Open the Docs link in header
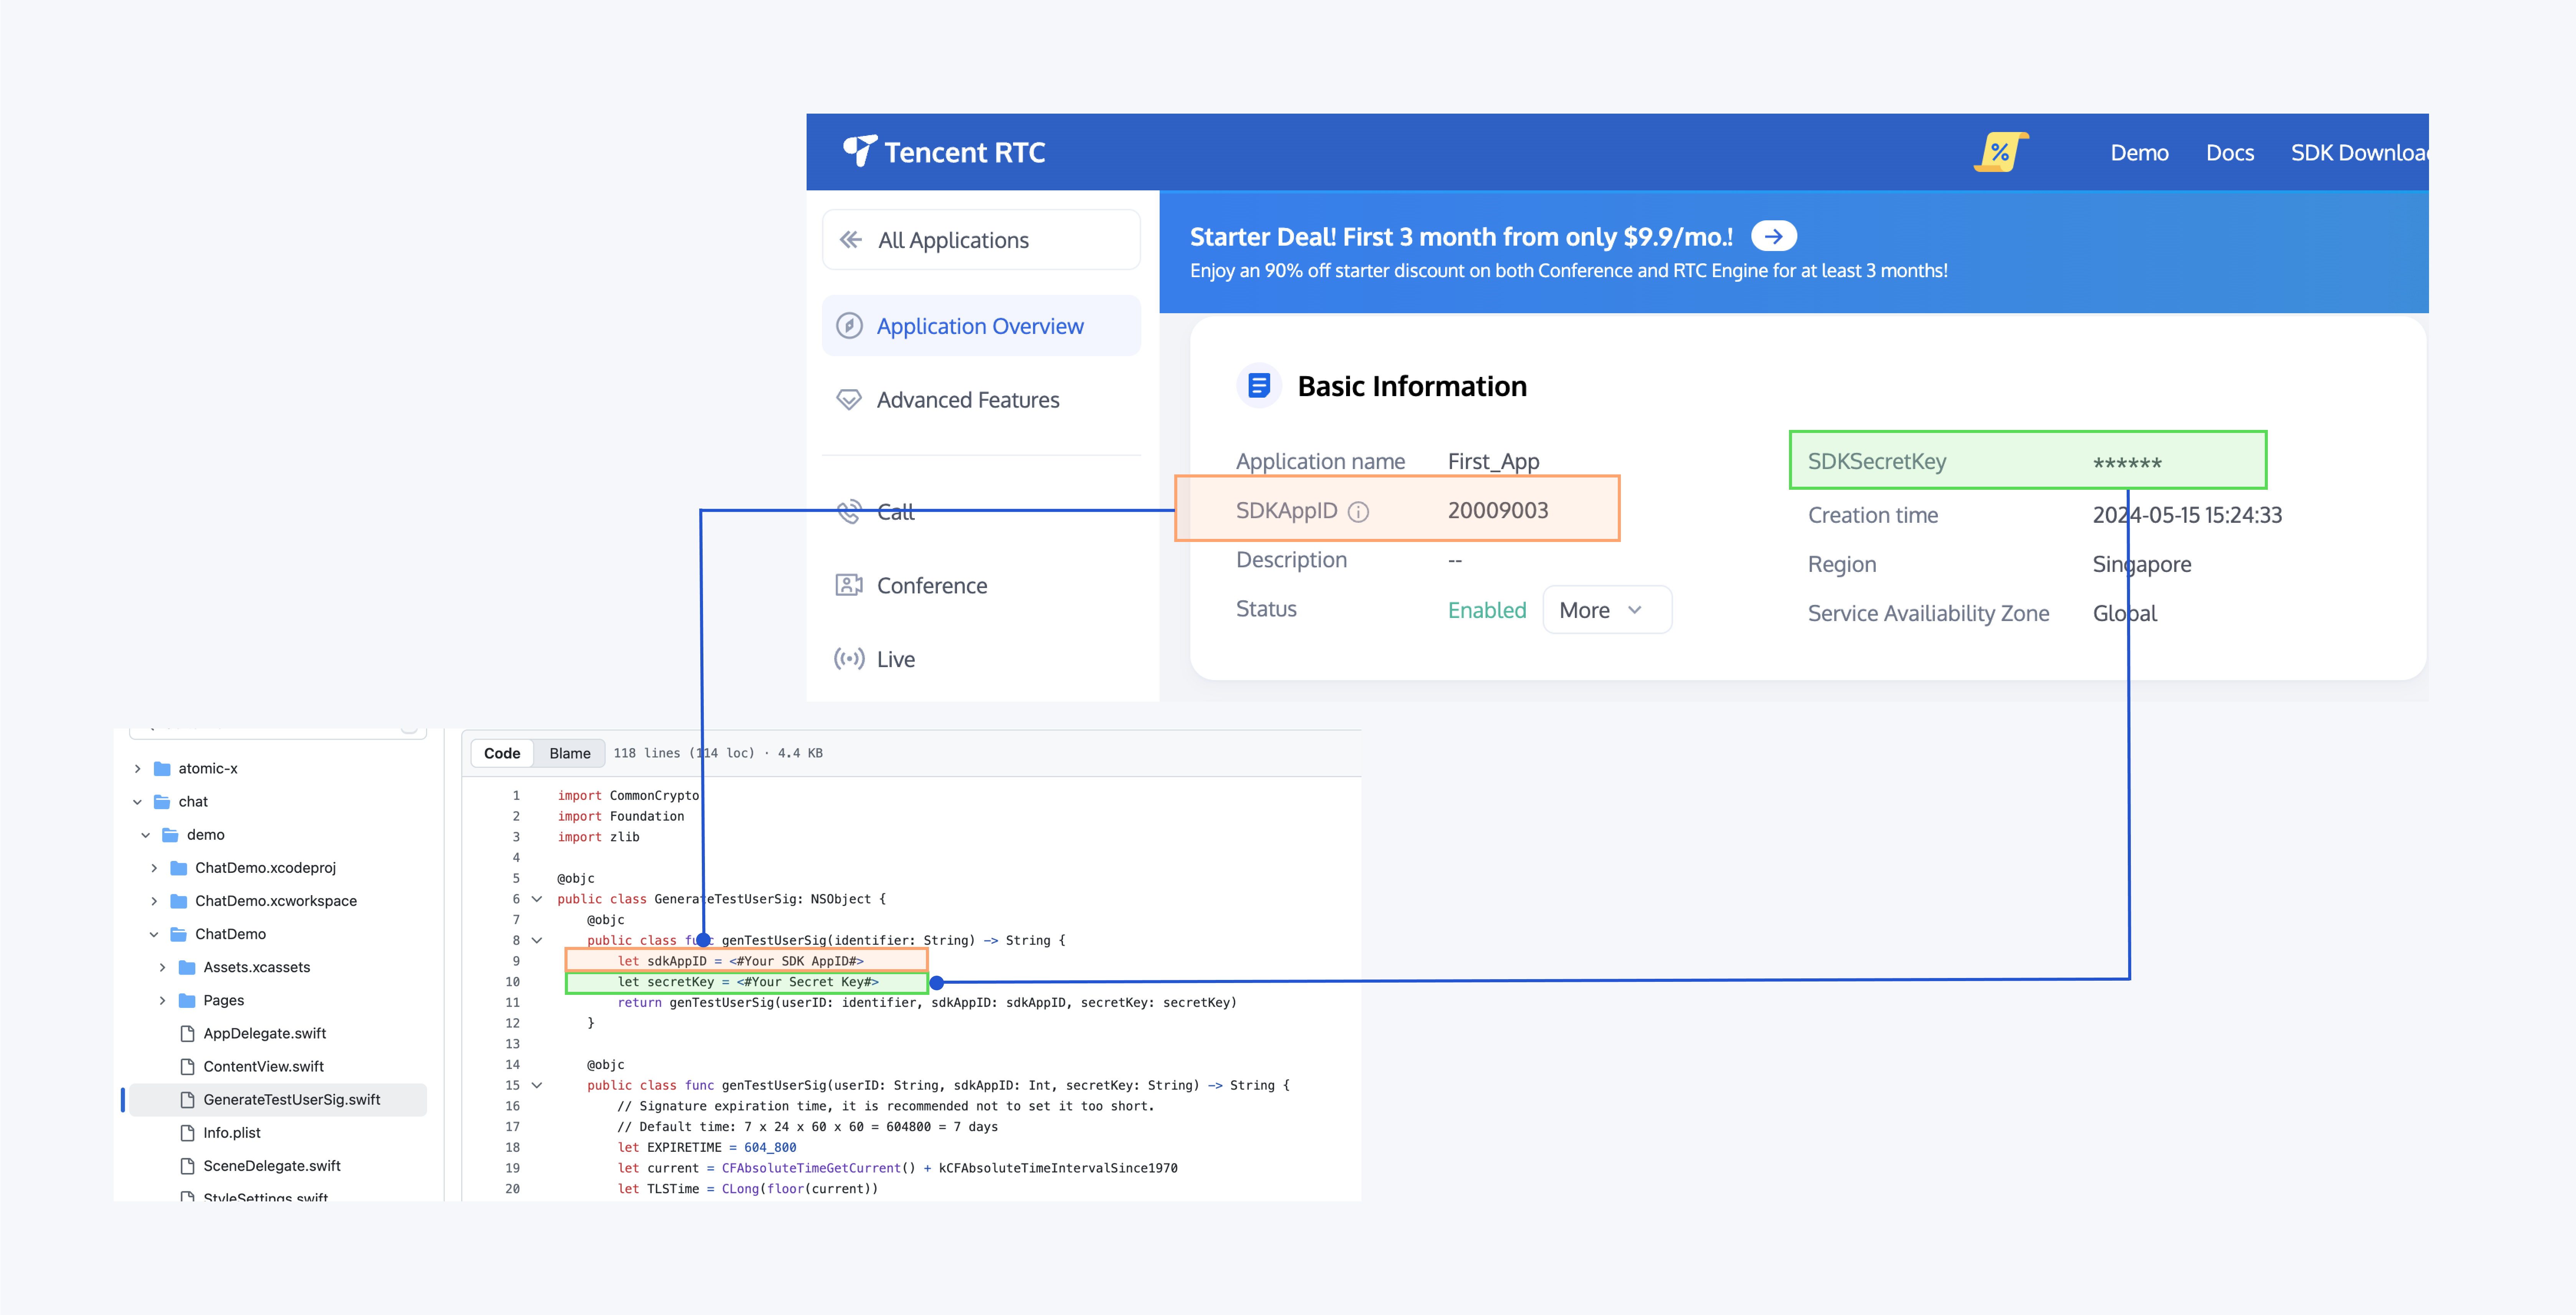The width and height of the screenshot is (2576, 1315). [x=2229, y=153]
